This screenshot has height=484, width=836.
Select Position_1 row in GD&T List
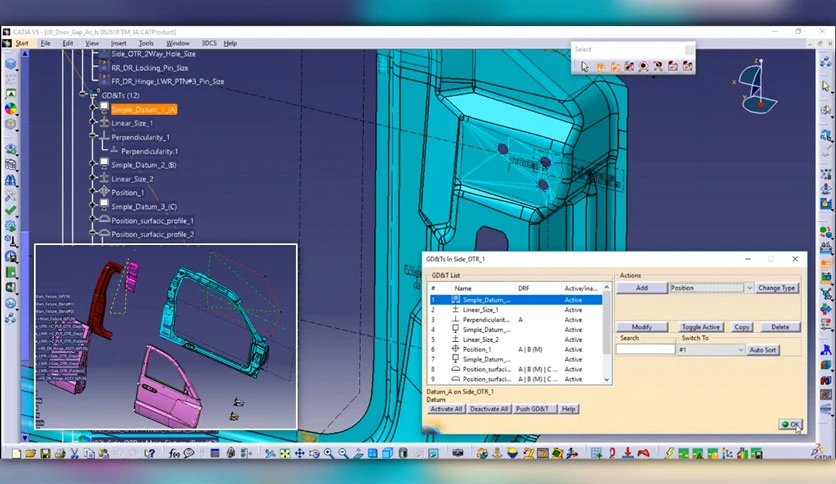(x=516, y=349)
